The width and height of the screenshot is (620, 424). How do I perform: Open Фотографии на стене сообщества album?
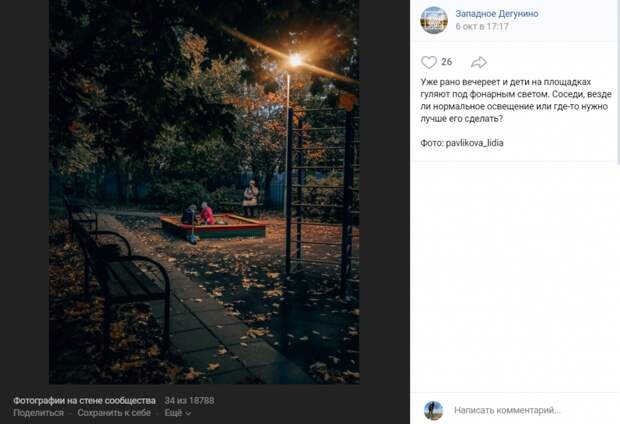pyautogui.click(x=84, y=400)
